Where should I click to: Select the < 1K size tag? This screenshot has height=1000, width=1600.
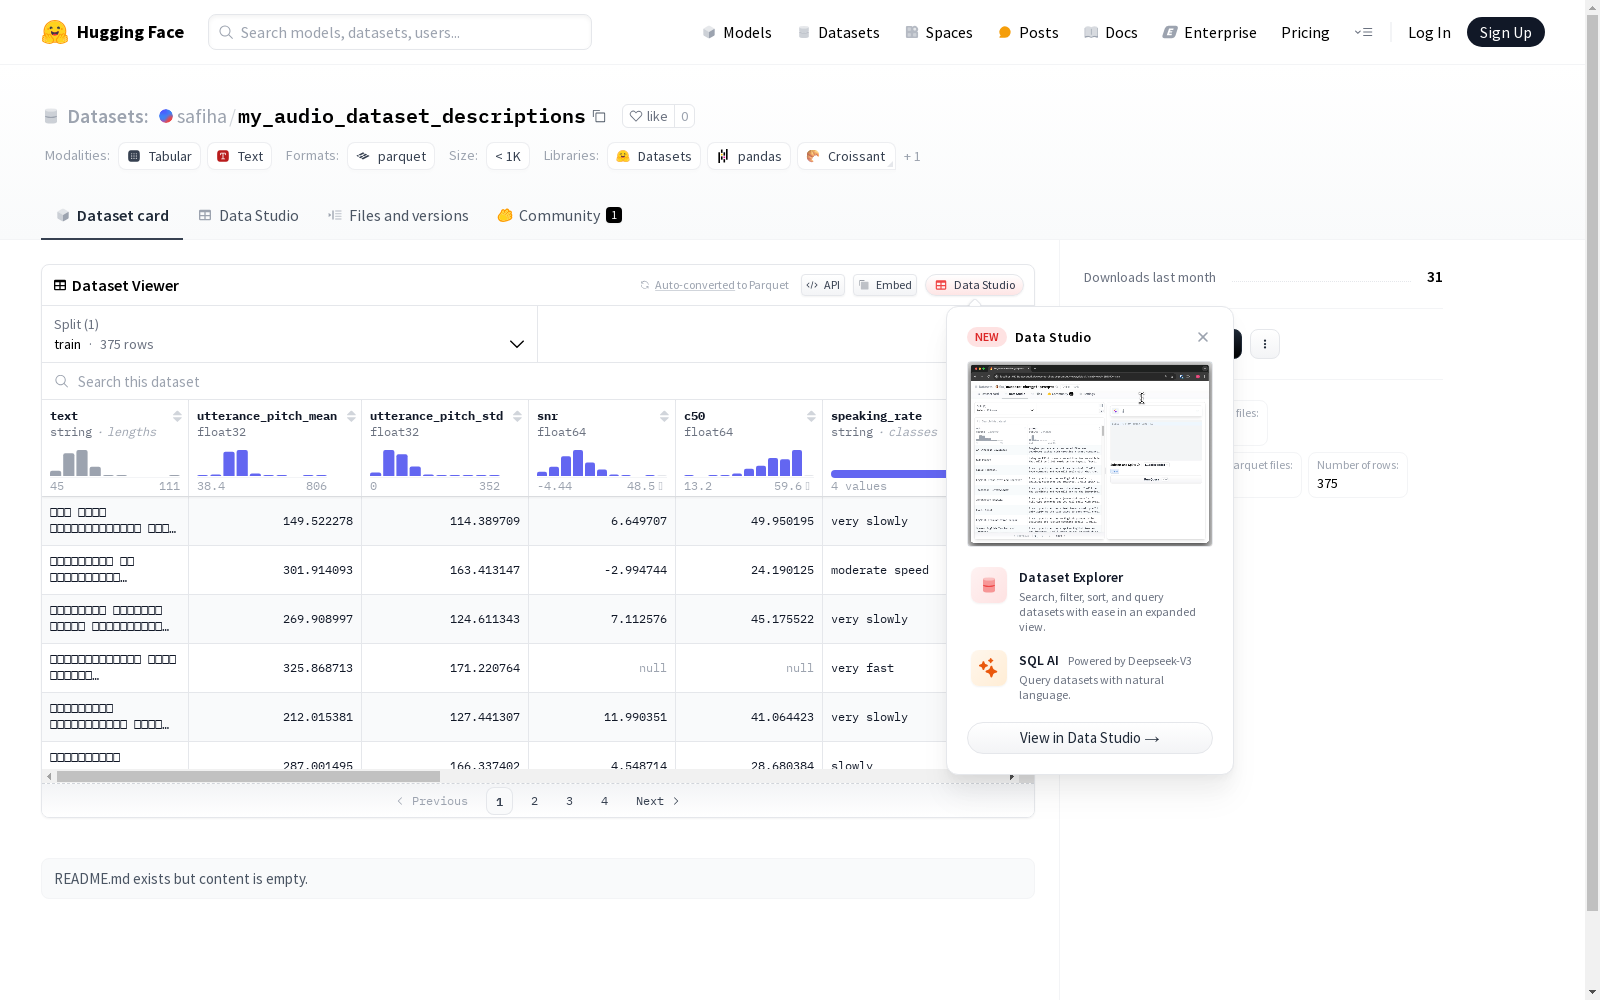coord(508,156)
